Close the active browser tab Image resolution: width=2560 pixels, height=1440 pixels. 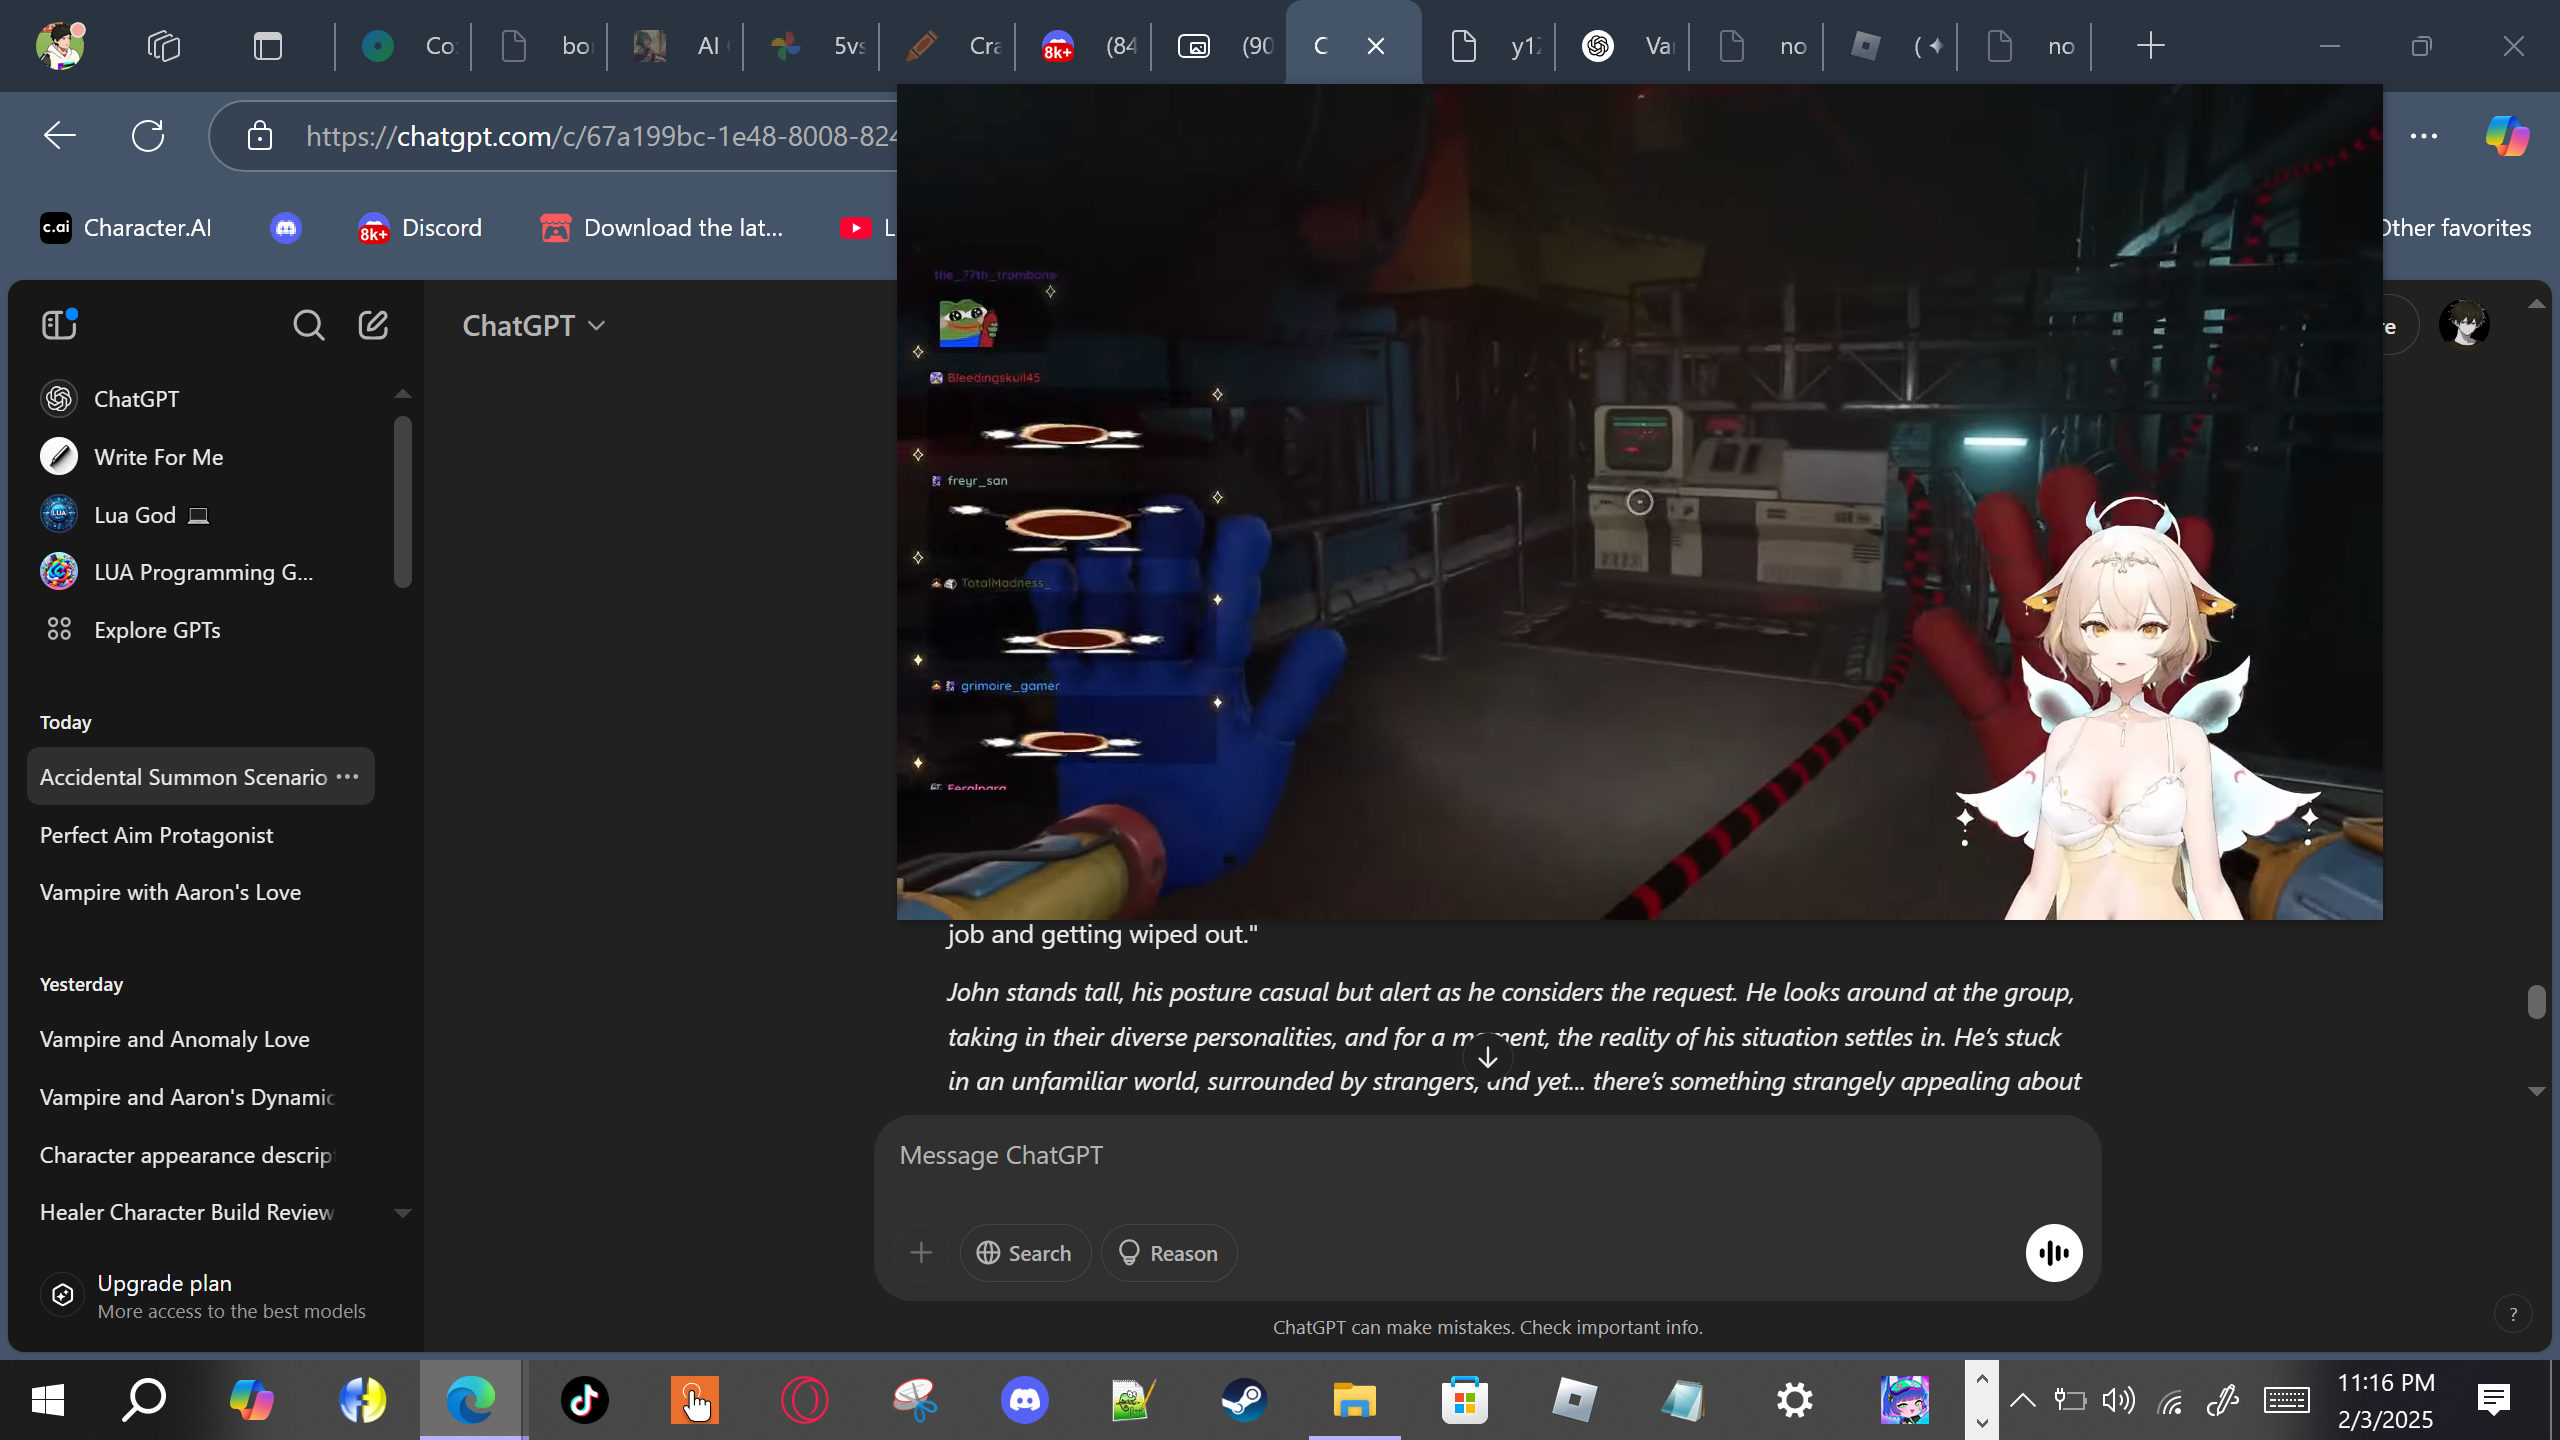[1376, 46]
